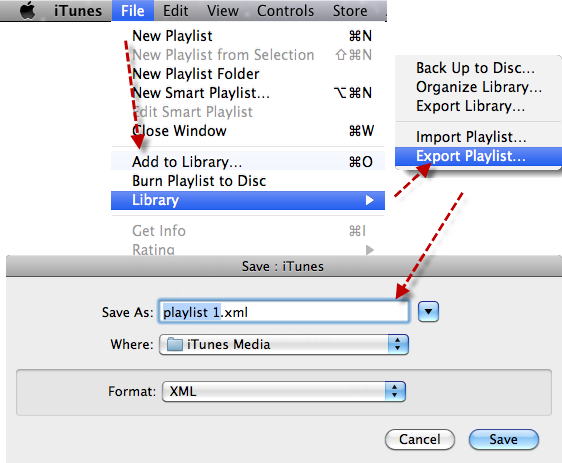
Task: Open the Apple menu
Action: [x=27, y=10]
